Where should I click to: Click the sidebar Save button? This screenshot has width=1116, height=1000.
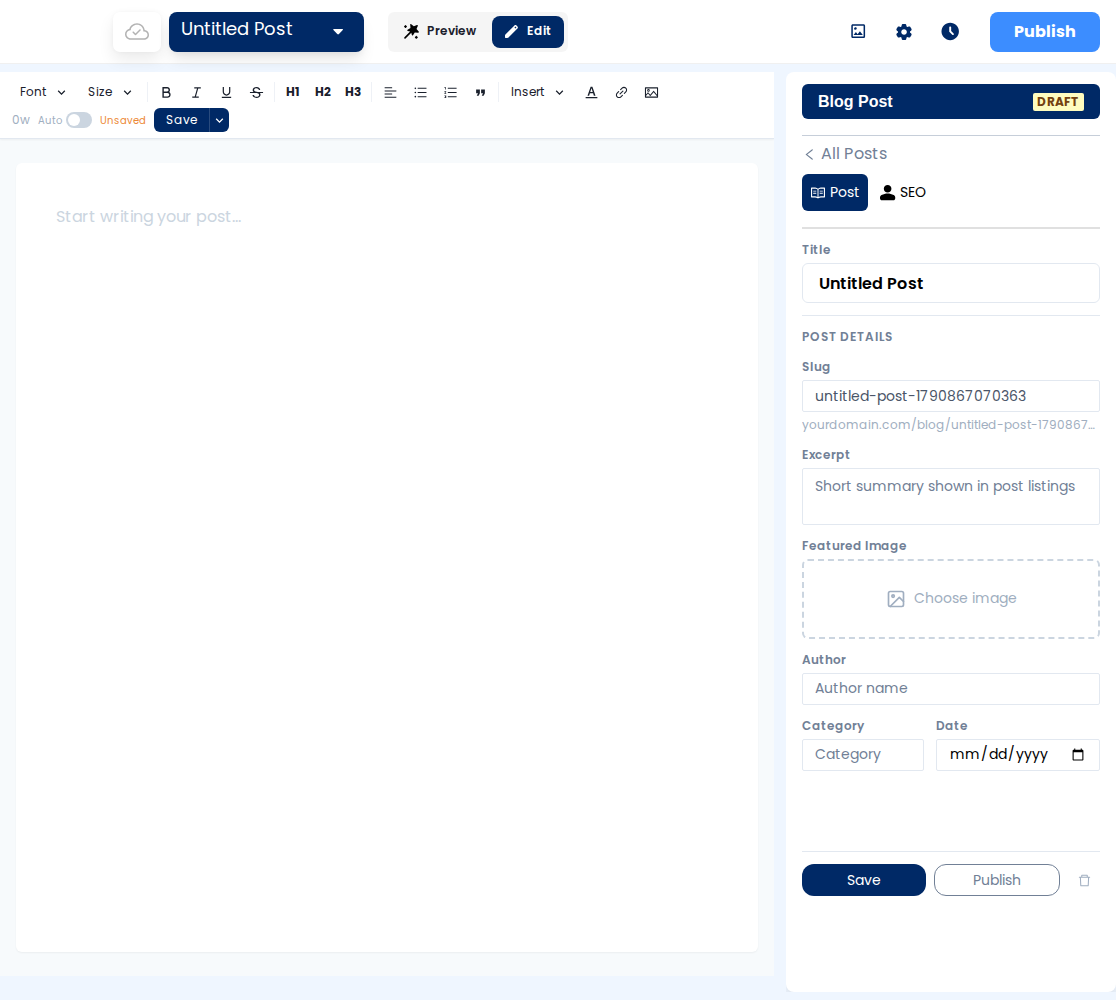point(864,880)
